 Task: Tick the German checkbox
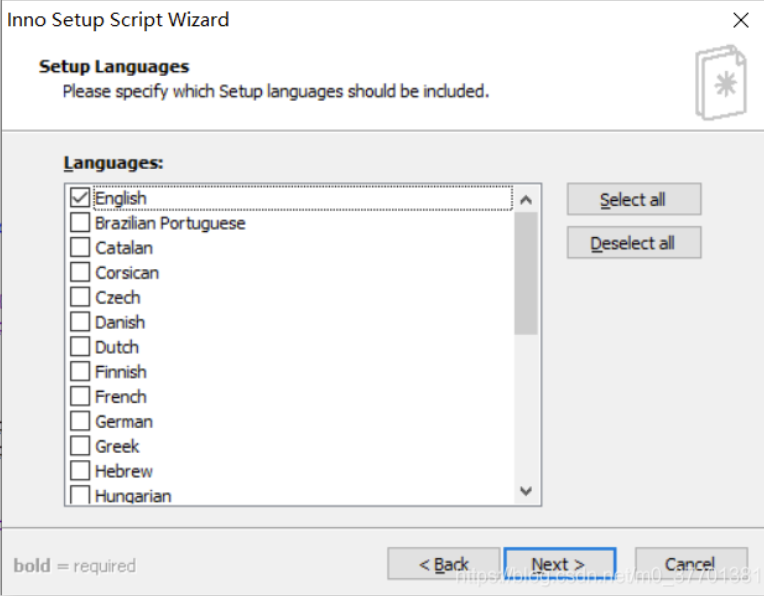tap(80, 422)
